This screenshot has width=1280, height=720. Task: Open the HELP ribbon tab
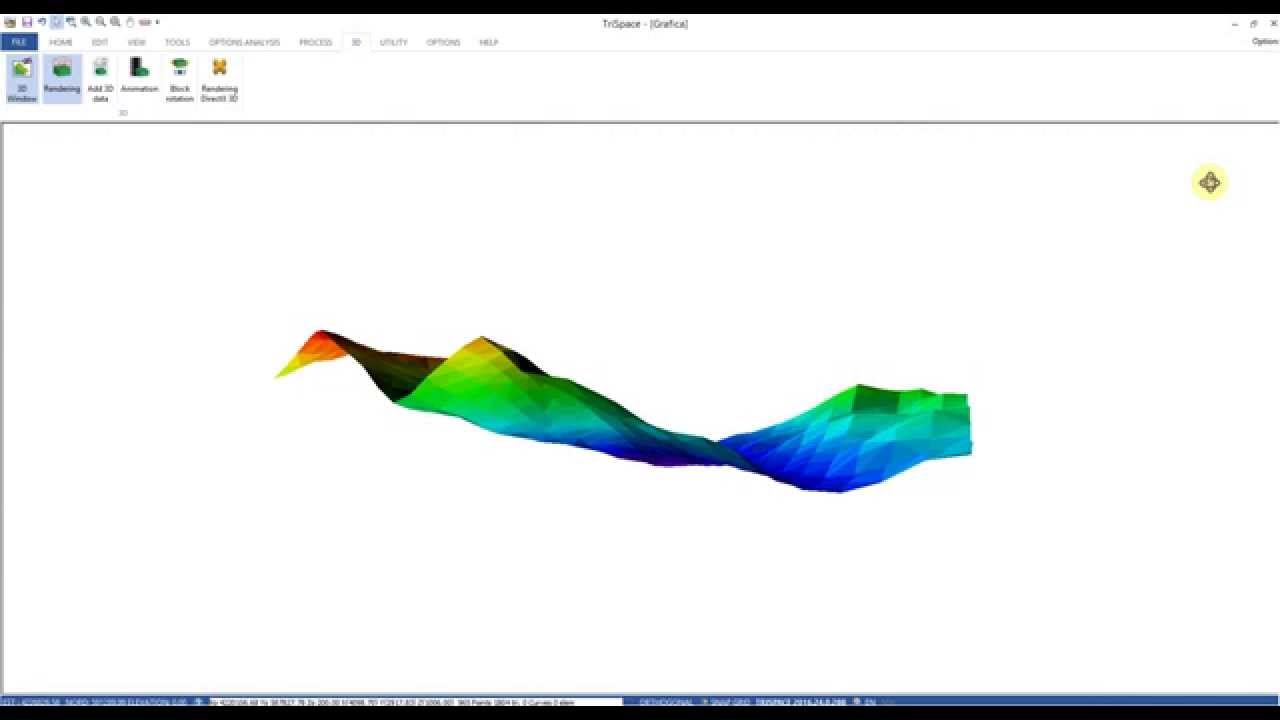point(489,42)
